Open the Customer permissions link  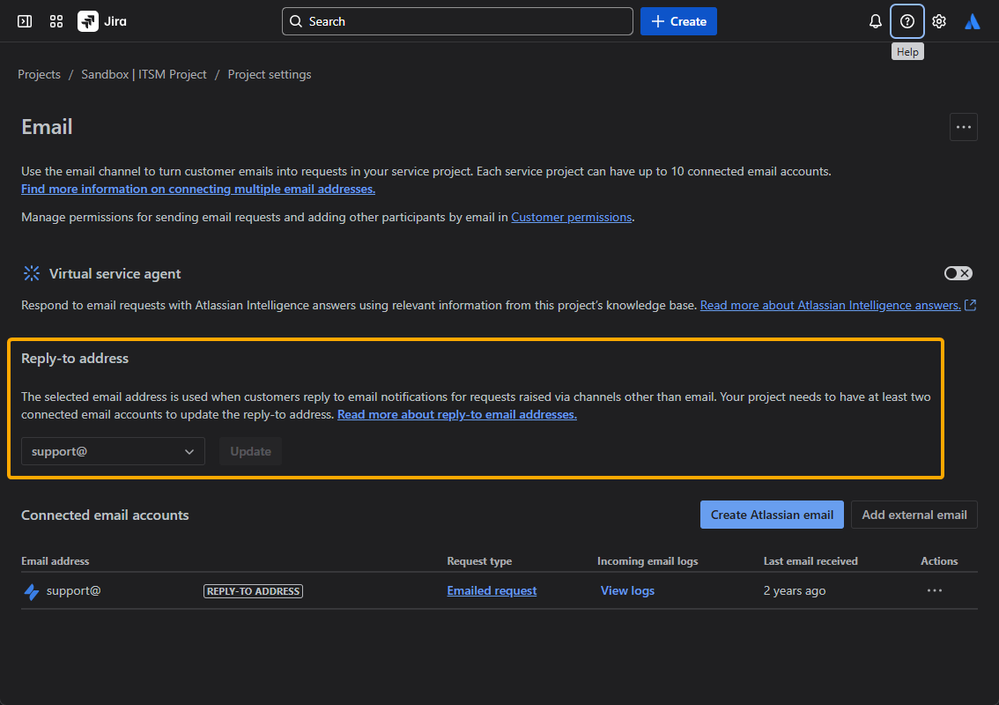click(x=571, y=217)
